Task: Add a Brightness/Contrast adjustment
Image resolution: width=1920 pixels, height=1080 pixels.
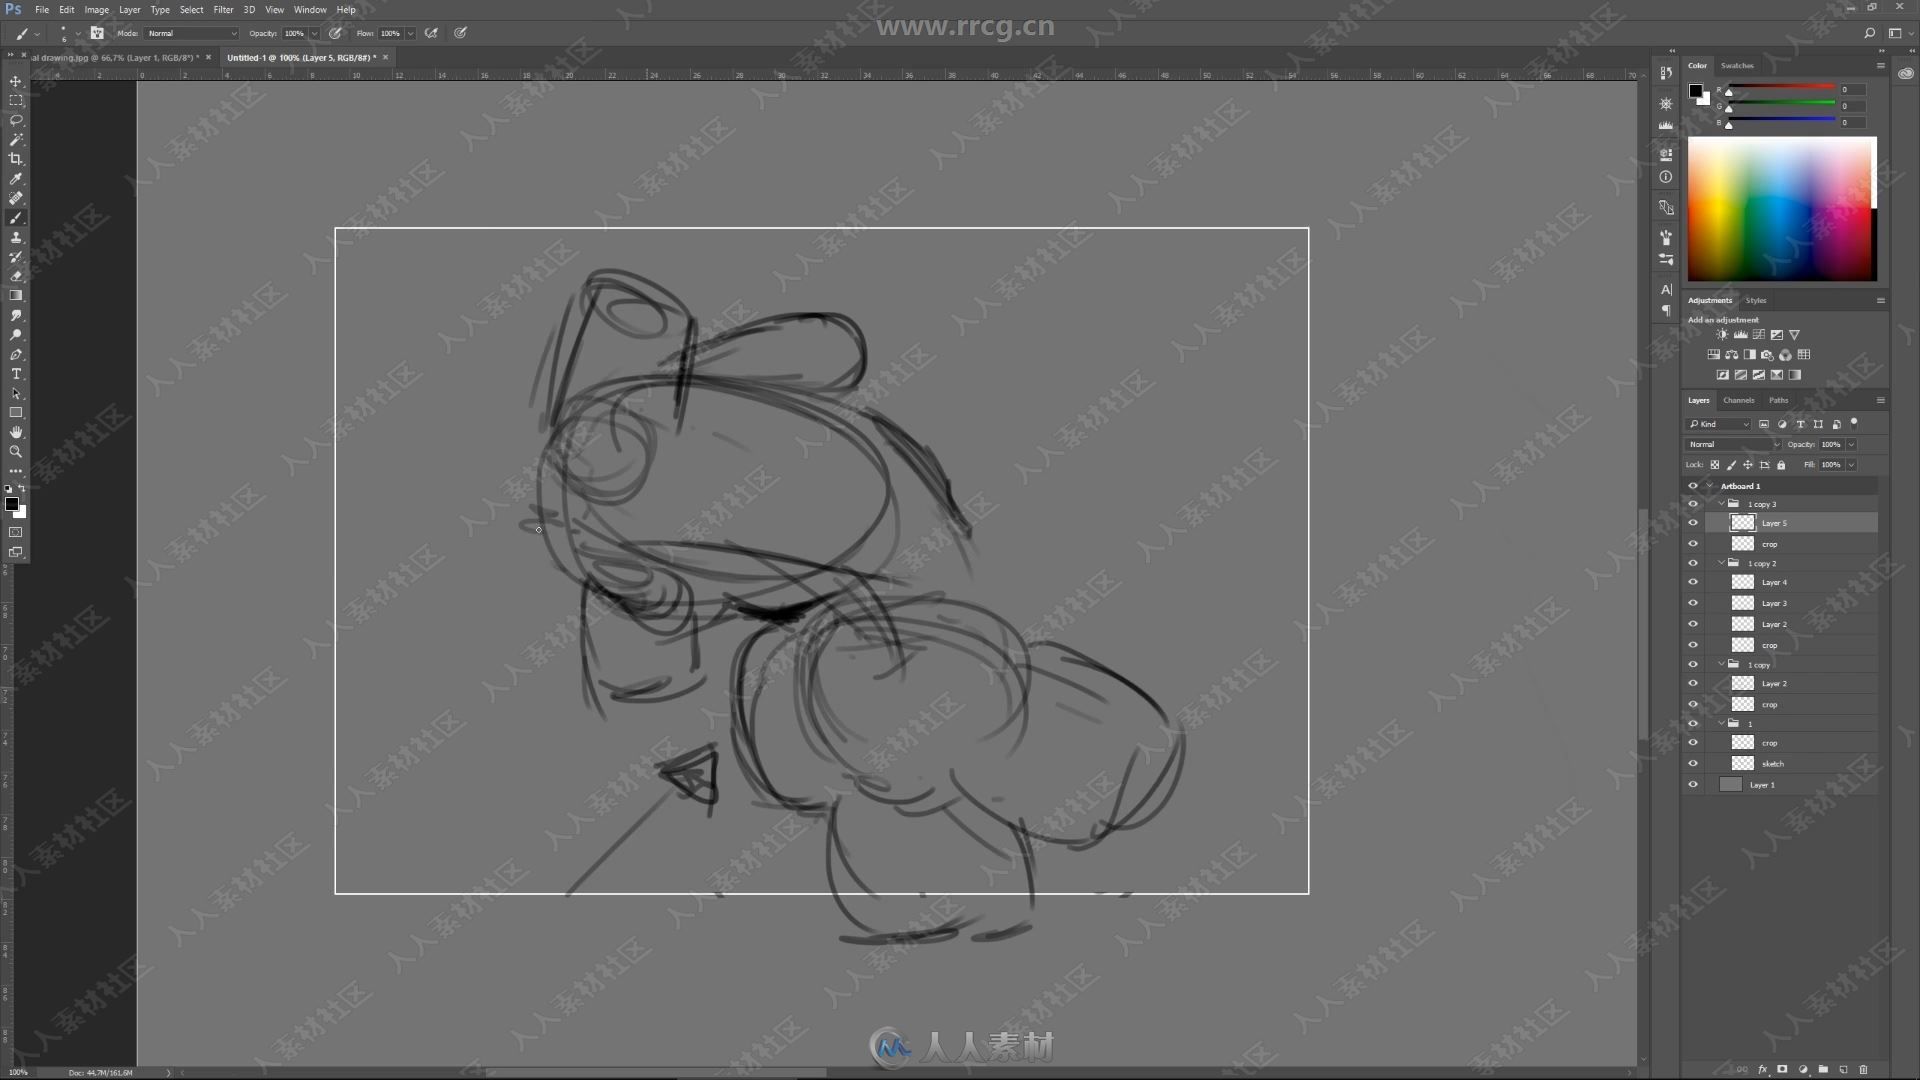Action: pyautogui.click(x=1722, y=335)
